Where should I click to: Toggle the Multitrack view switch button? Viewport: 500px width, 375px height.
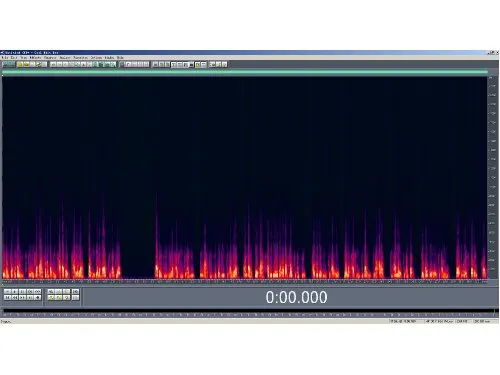click(9, 64)
